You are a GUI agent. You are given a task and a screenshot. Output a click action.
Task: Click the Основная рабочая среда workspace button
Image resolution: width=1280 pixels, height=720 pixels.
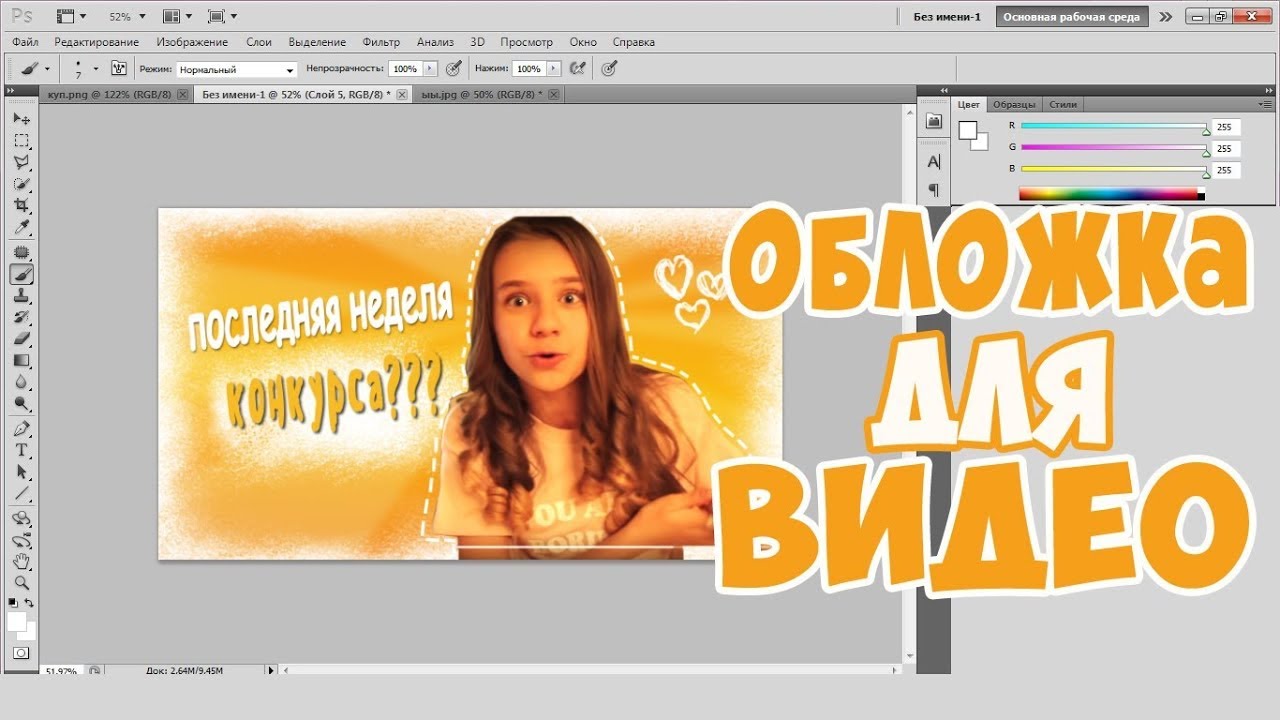tap(1071, 17)
